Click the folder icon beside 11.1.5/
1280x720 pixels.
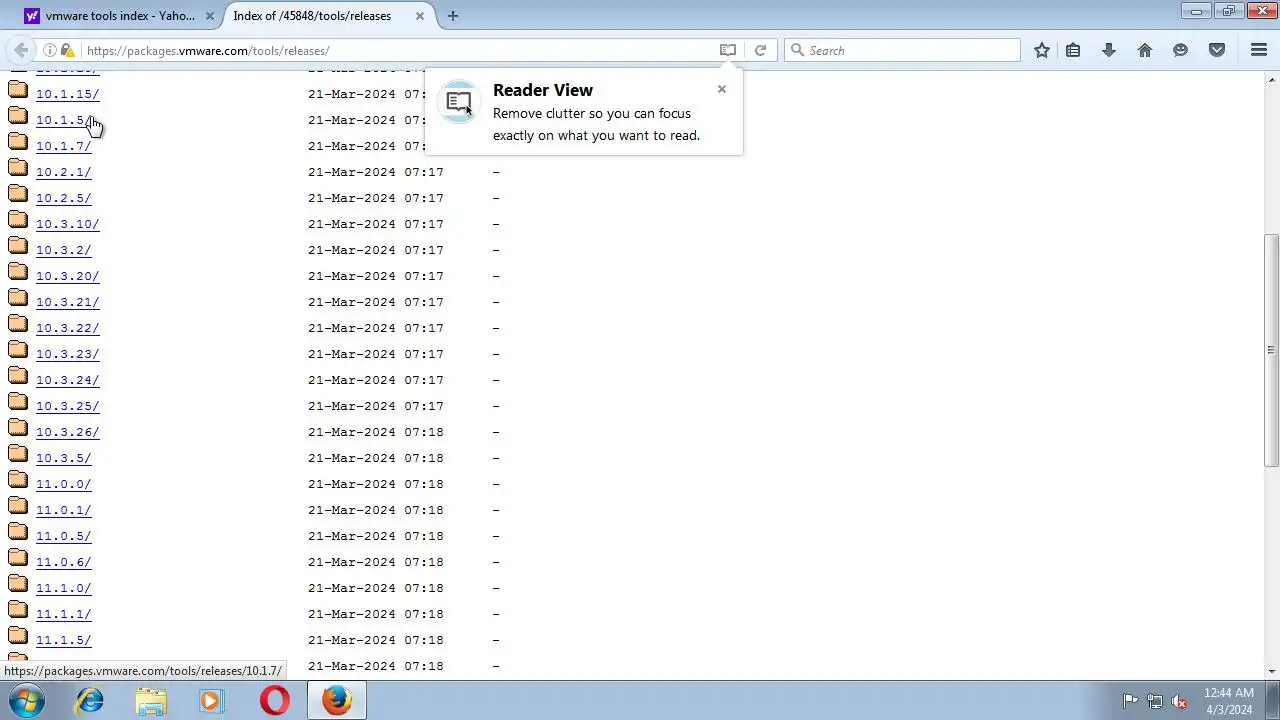click(18, 635)
